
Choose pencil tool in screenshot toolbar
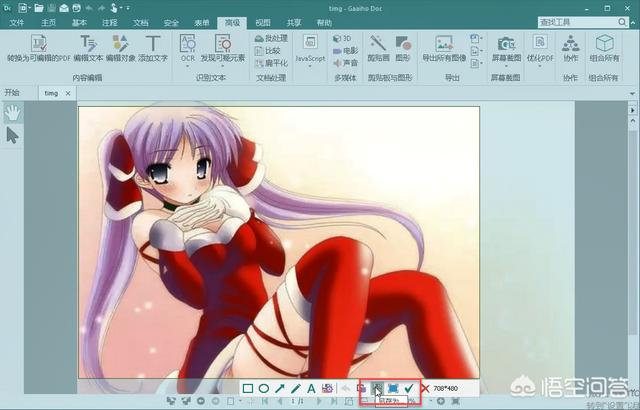[296, 388]
